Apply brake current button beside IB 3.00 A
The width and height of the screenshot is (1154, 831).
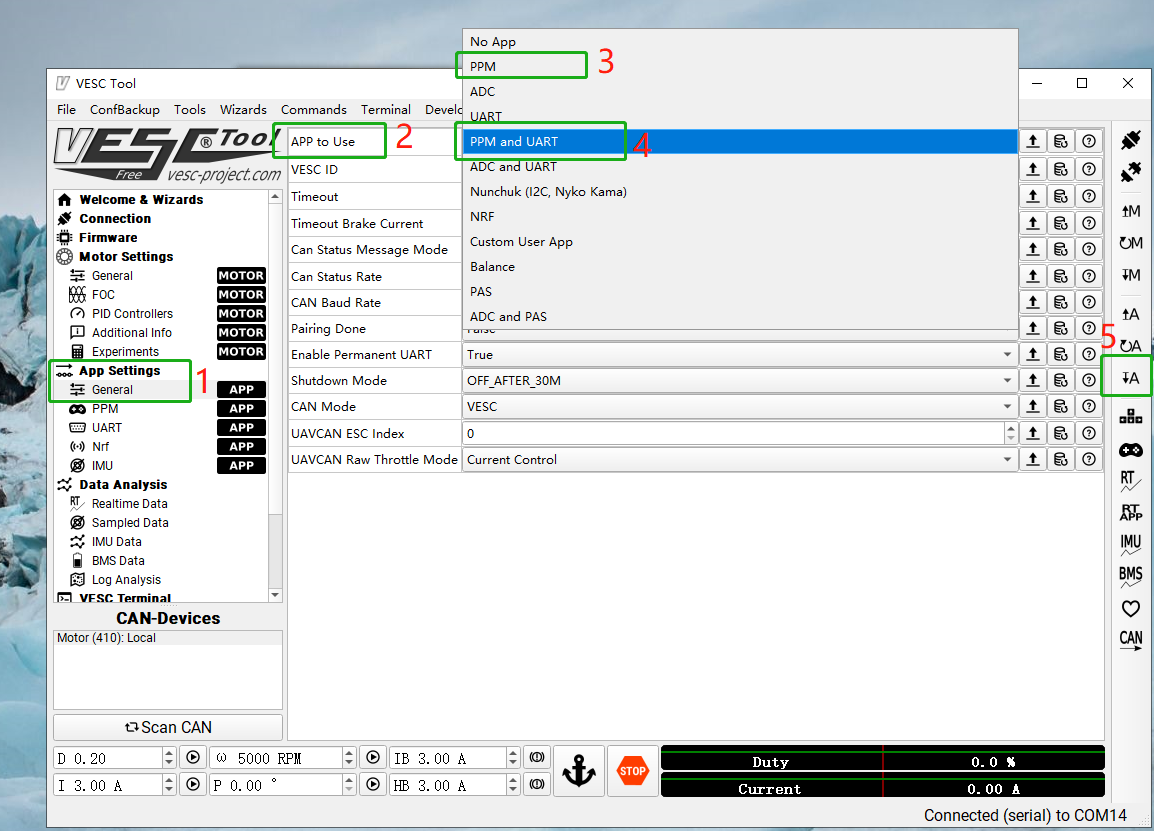pyautogui.click(x=537, y=757)
